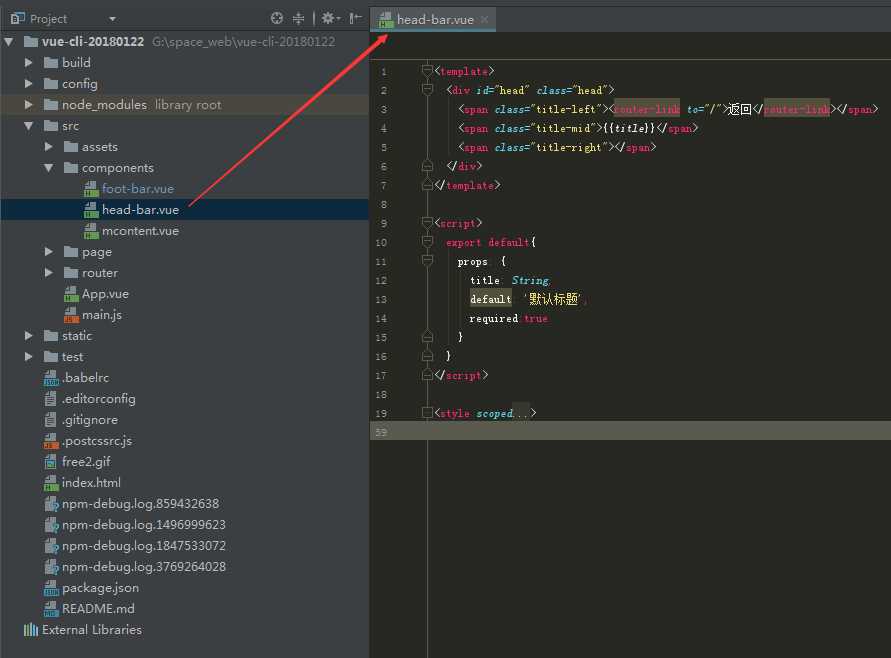The image size is (891, 658).
Task: Click the title-mid span on line 4
Action: [x=578, y=128]
